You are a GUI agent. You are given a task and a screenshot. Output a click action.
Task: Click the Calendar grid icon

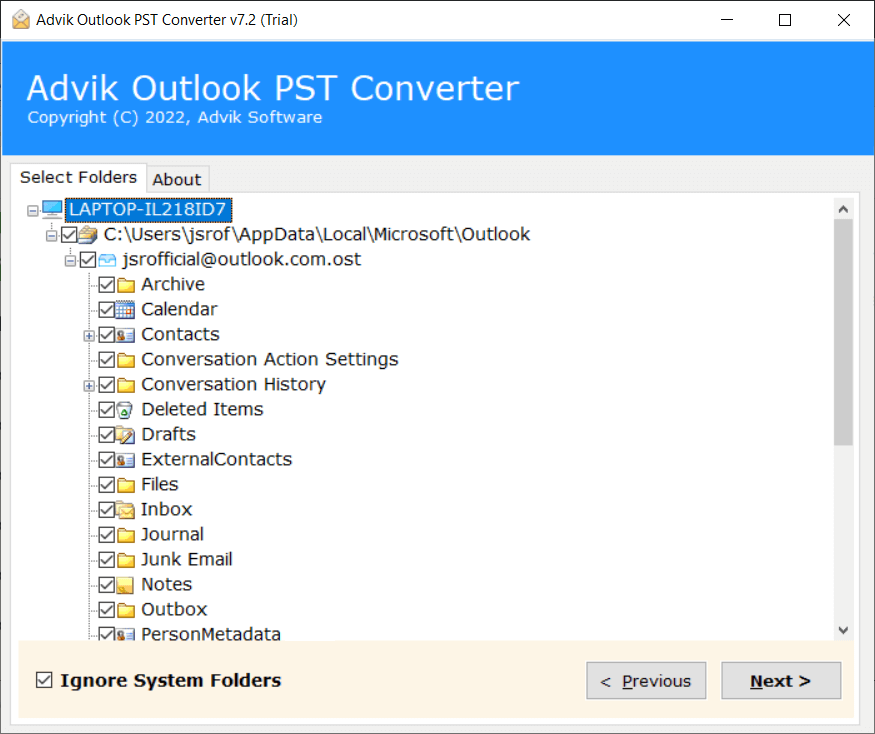pos(126,310)
